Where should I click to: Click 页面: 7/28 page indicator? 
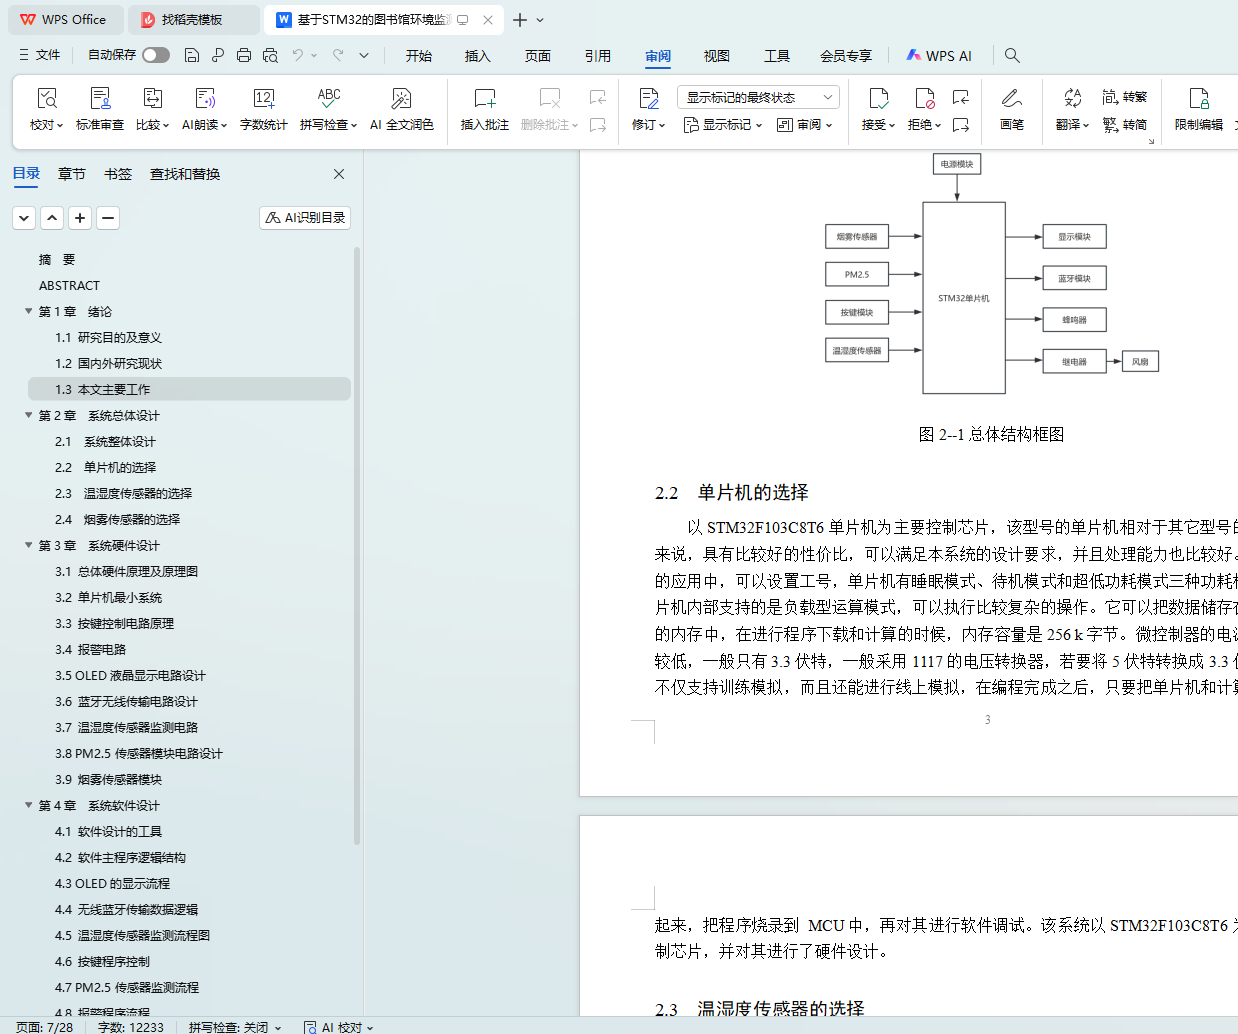(x=45, y=1027)
